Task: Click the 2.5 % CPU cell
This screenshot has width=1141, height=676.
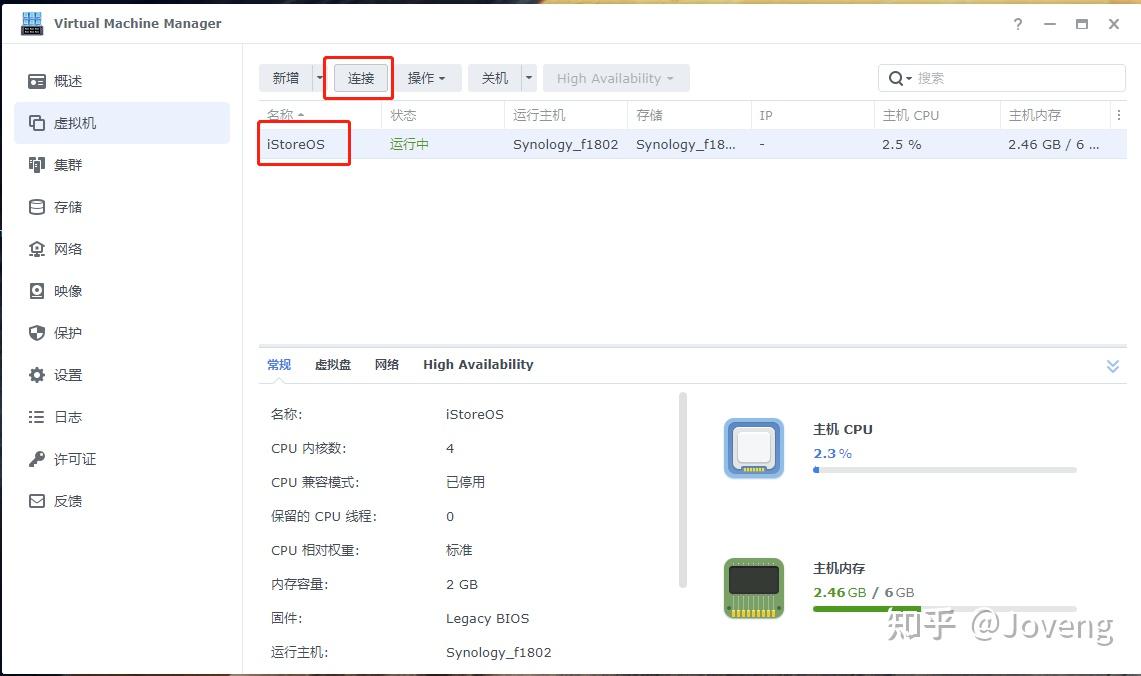Action: pos(902,144)
